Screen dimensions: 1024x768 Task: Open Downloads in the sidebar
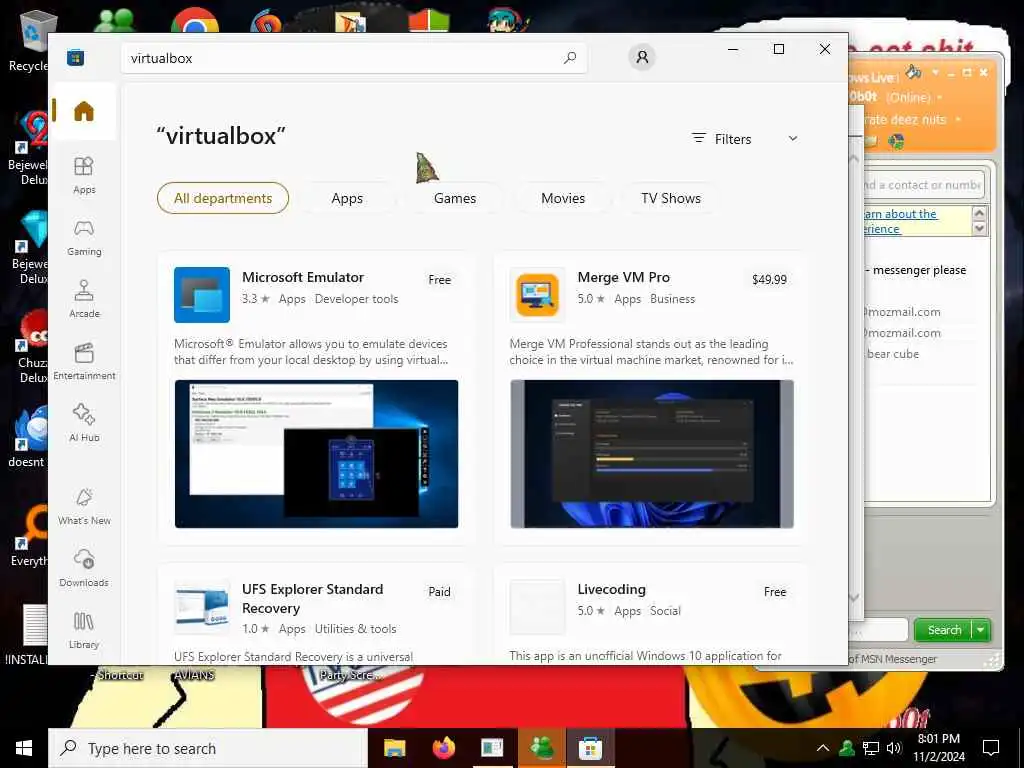pyautogui.click(x=84, y=568)
